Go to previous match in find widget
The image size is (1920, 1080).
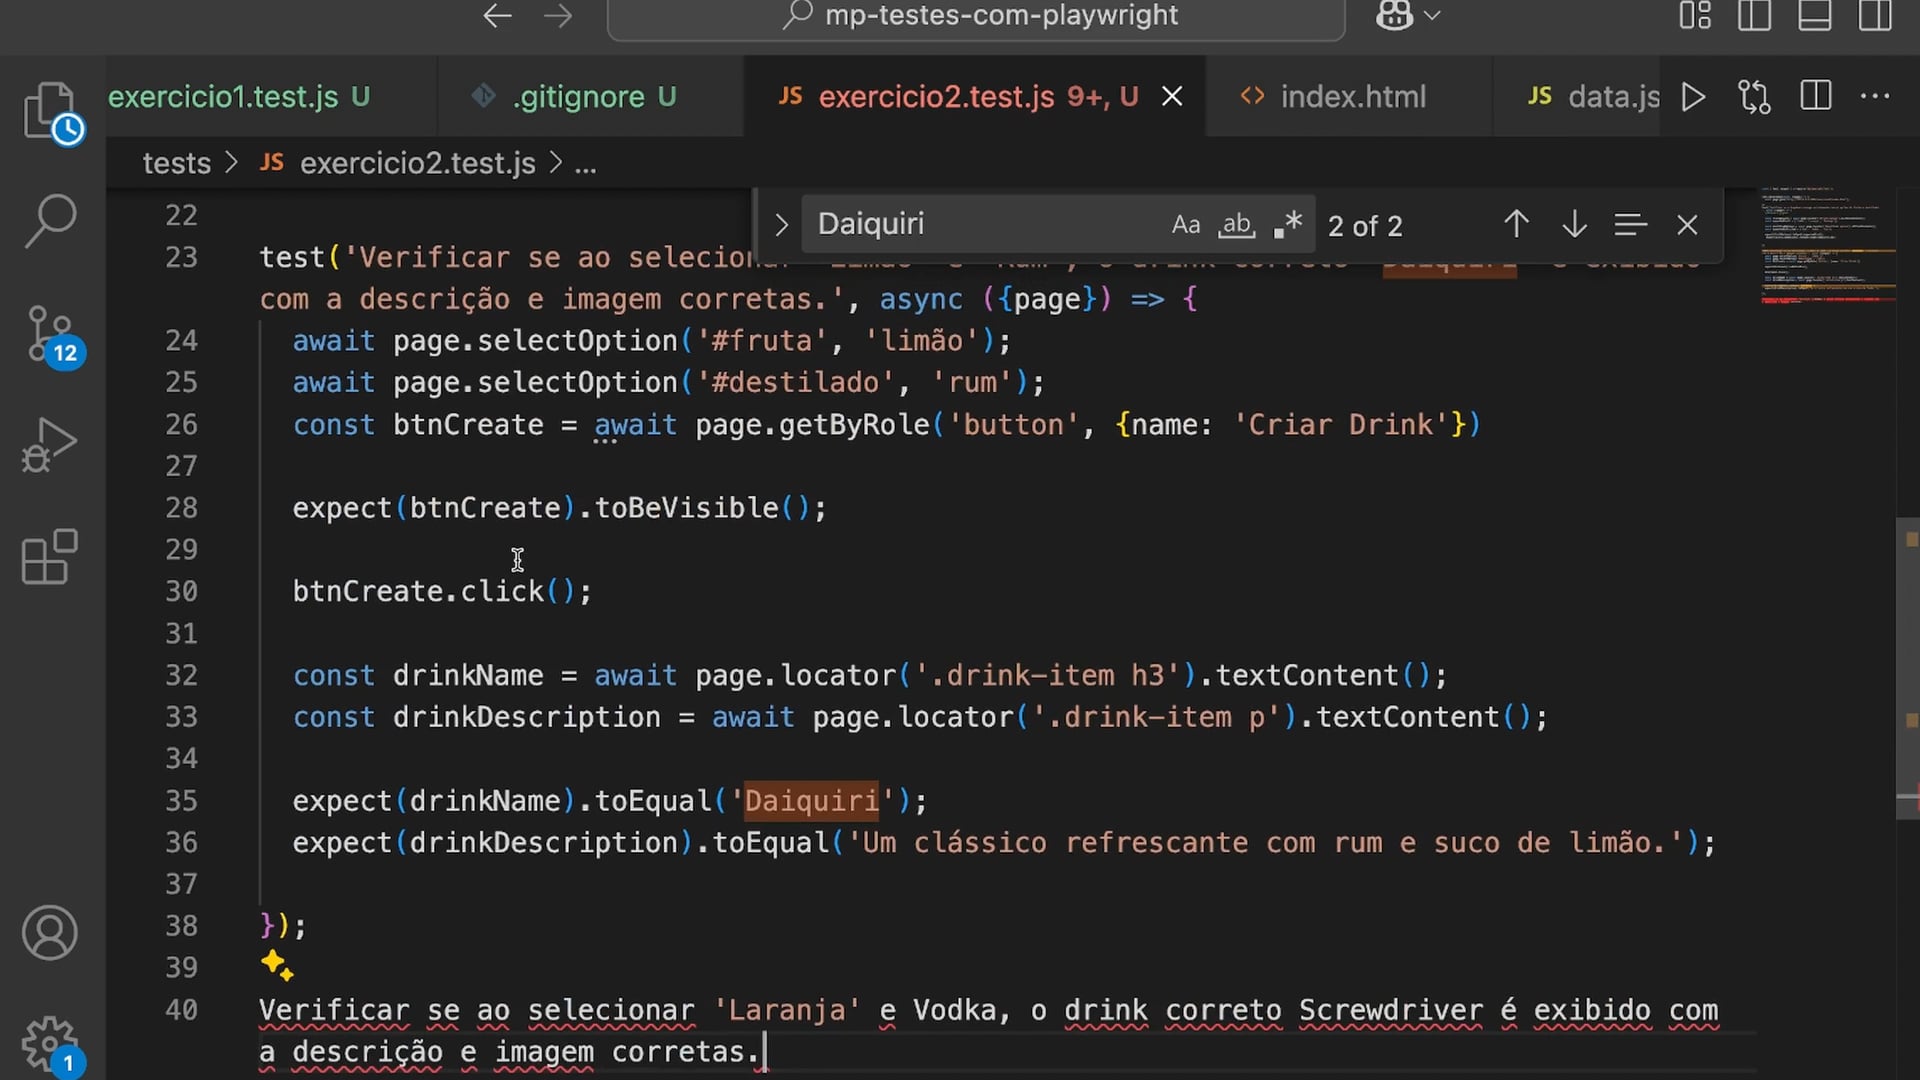point(1516,225)
